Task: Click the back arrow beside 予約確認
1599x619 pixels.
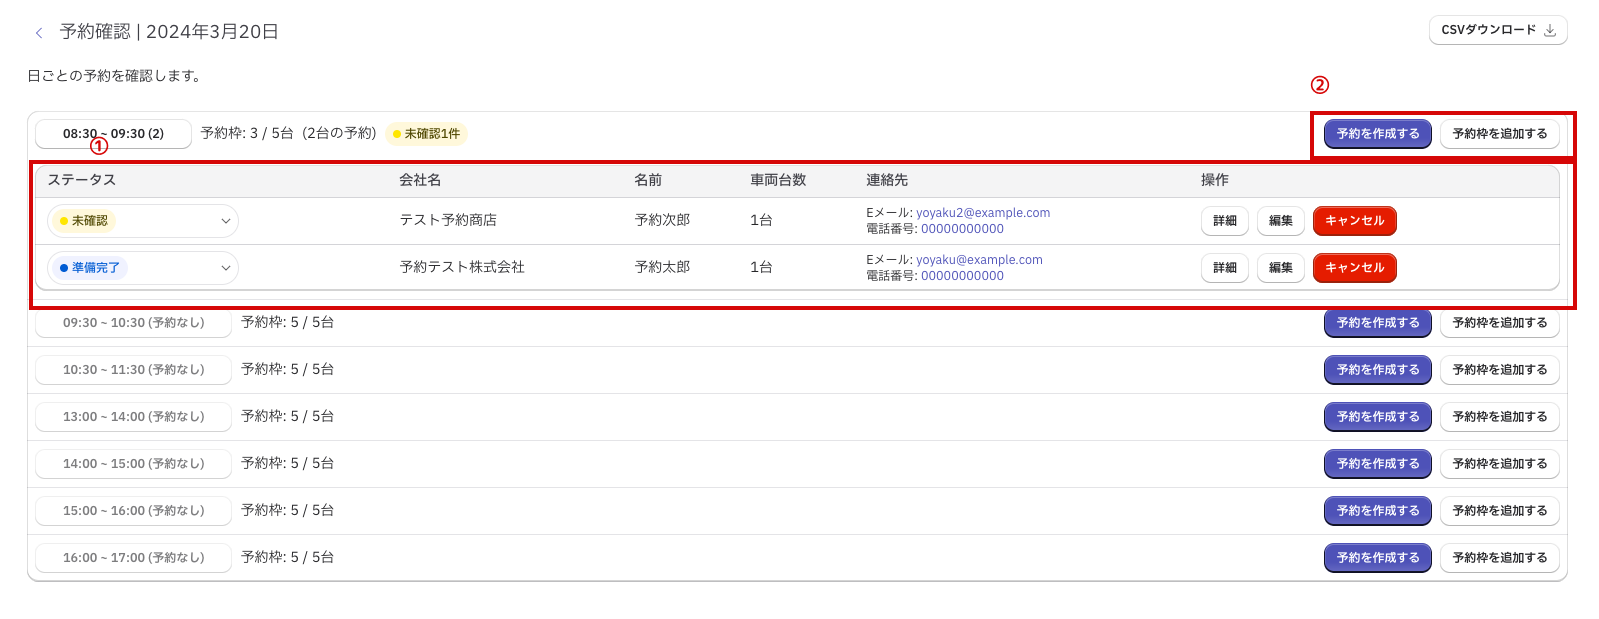Action: [x=39, y=33]
